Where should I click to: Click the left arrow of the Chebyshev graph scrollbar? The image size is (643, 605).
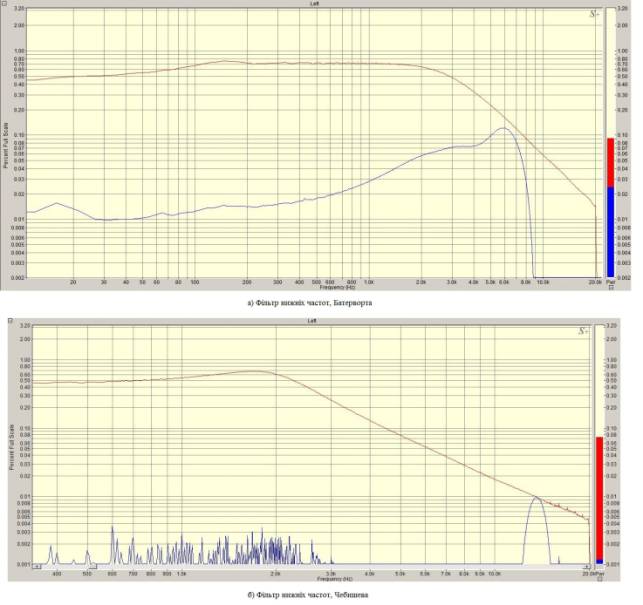click(36, 567)
